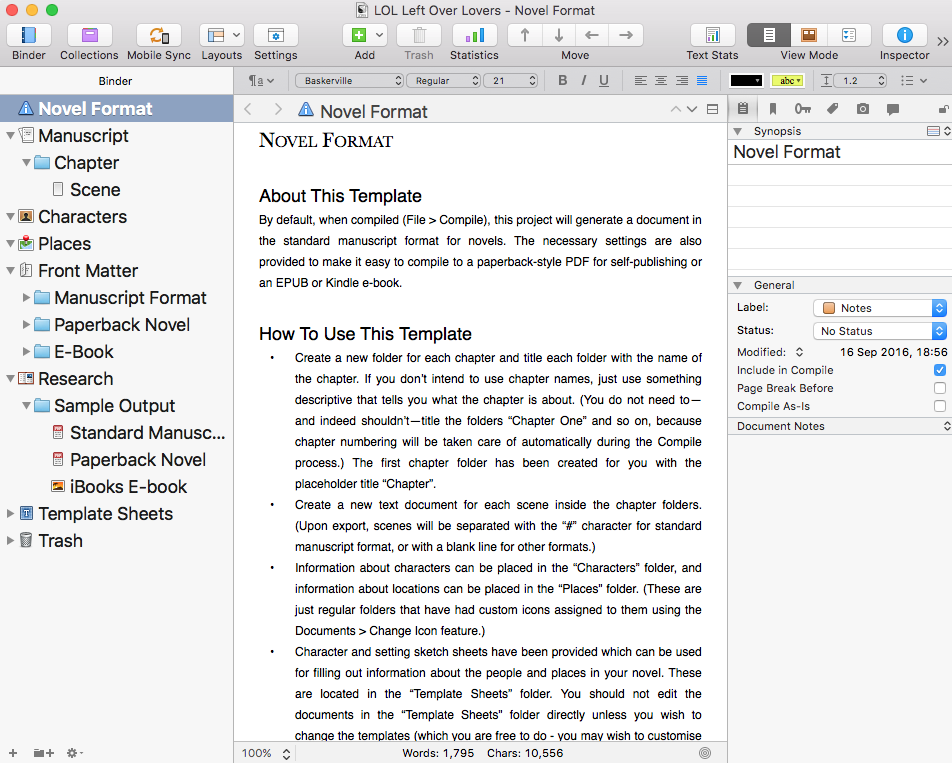The image size is (952, 763).
Task: Align text right
Action: [x=682, y=81]
